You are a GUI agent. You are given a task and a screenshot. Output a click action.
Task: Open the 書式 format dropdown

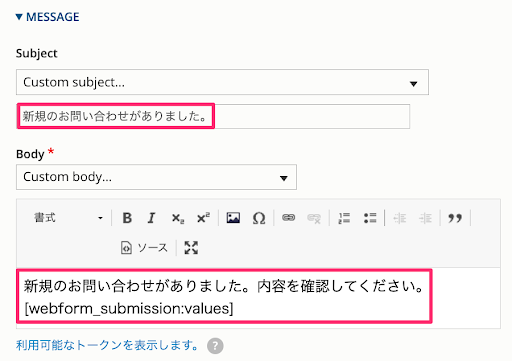click(x=68, y=218)
